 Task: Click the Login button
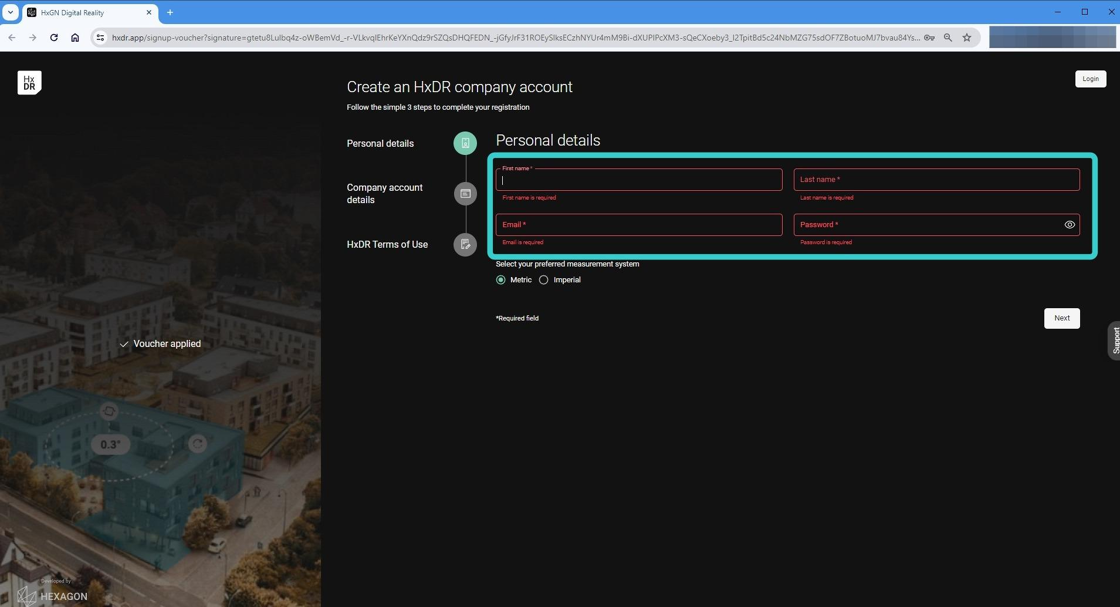(x=1090, y=79)
